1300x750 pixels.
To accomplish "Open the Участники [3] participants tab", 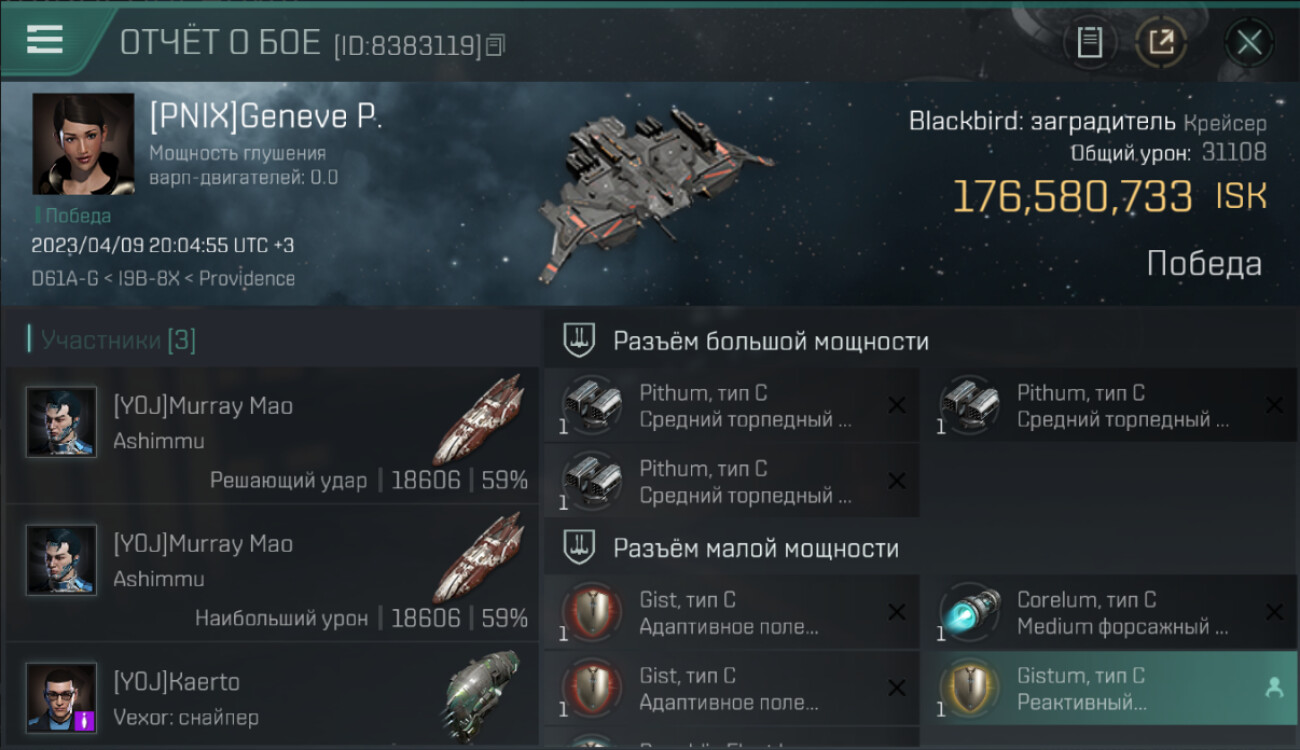I will [x=112, y=340].
